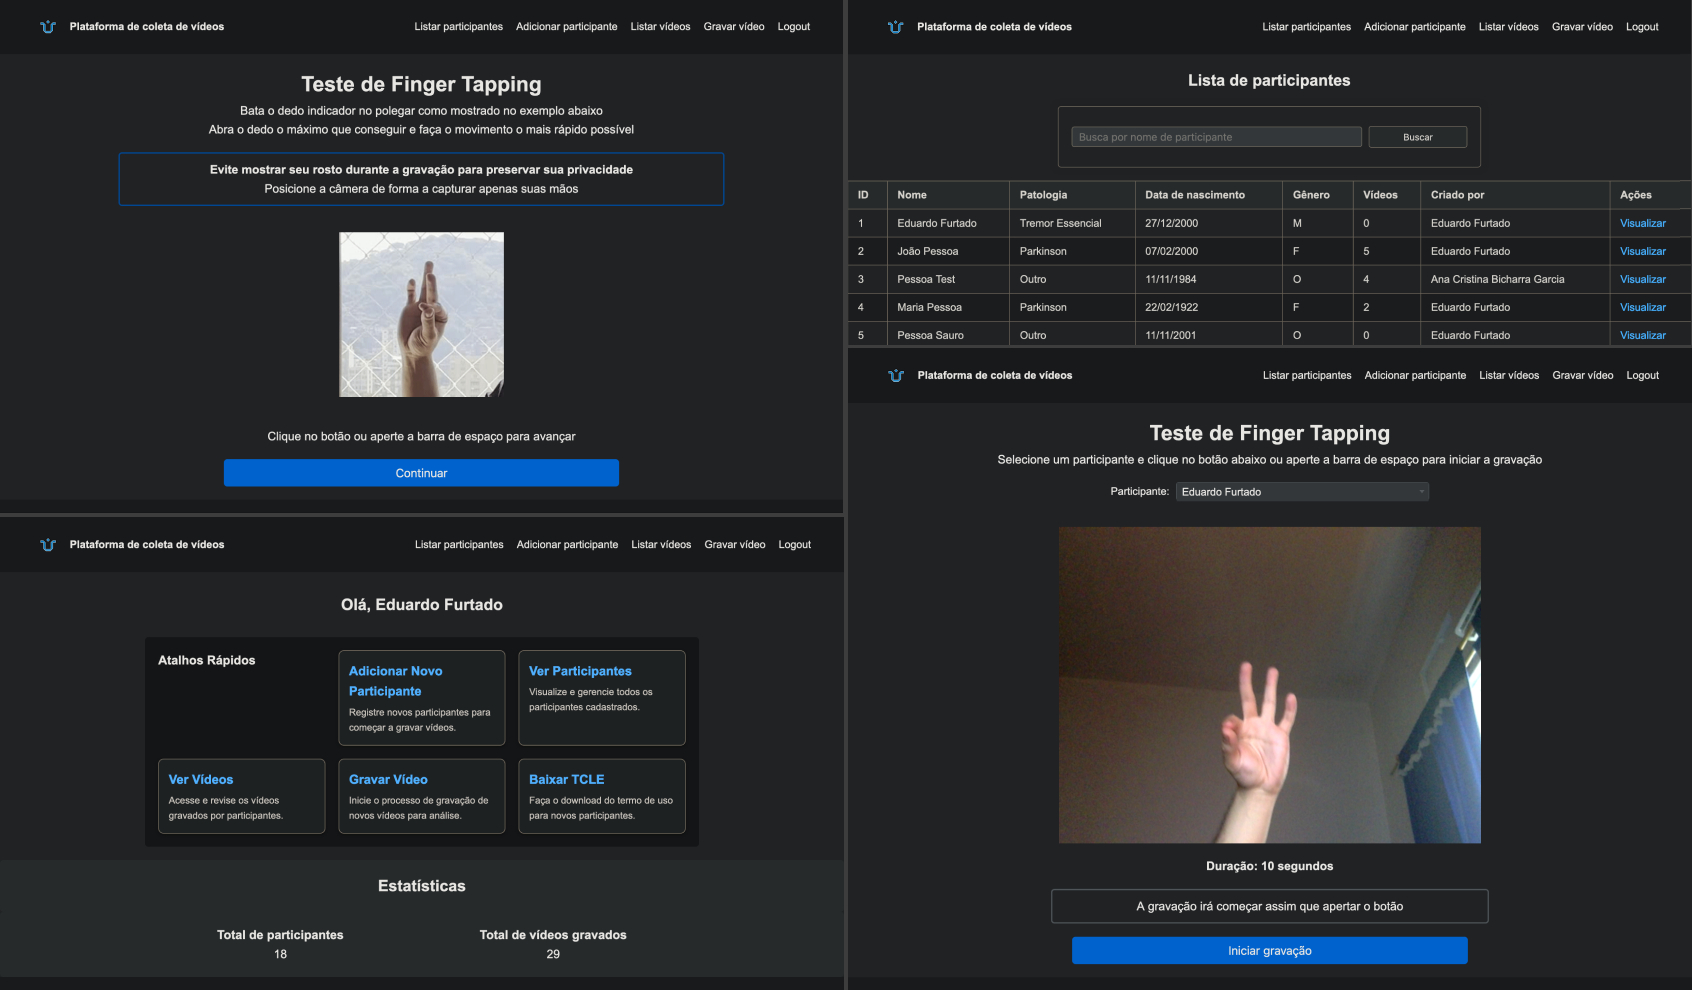1692x990 pixels.
Task: Click Logout in the dashboard page navbar
Action: [795, 545]
